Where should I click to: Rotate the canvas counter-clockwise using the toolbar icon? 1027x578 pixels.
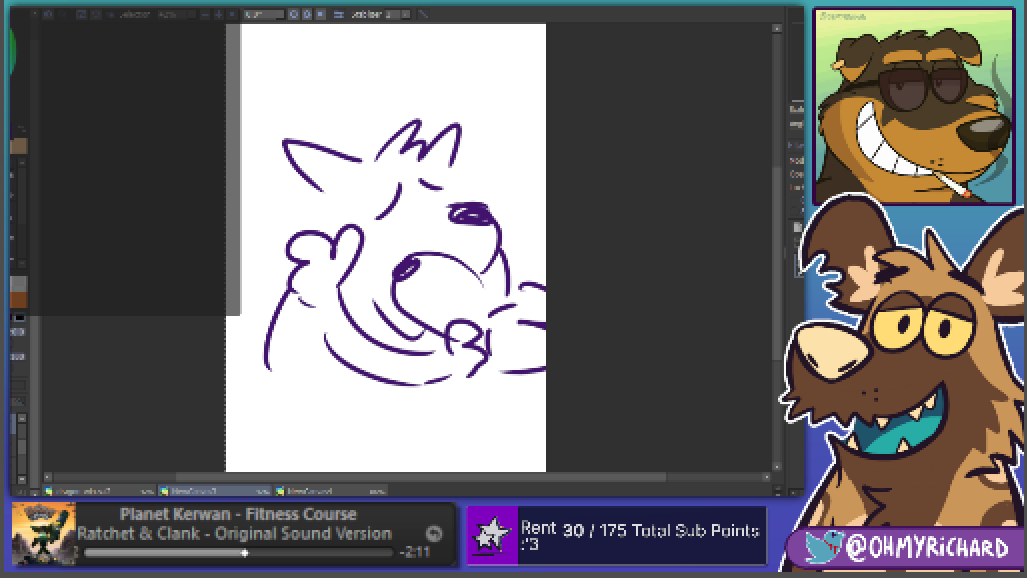tap(294, 15)
